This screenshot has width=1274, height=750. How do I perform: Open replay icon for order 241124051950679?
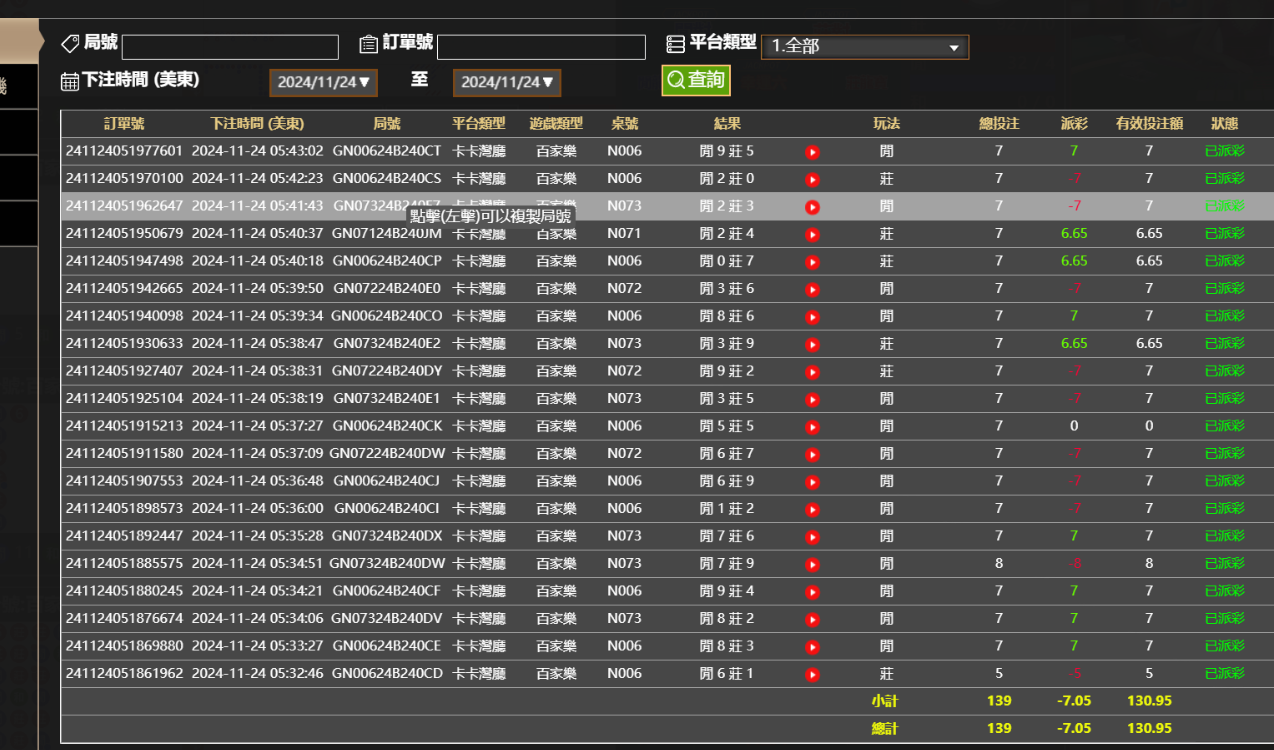pyautogui.click(x=812, y=235)
